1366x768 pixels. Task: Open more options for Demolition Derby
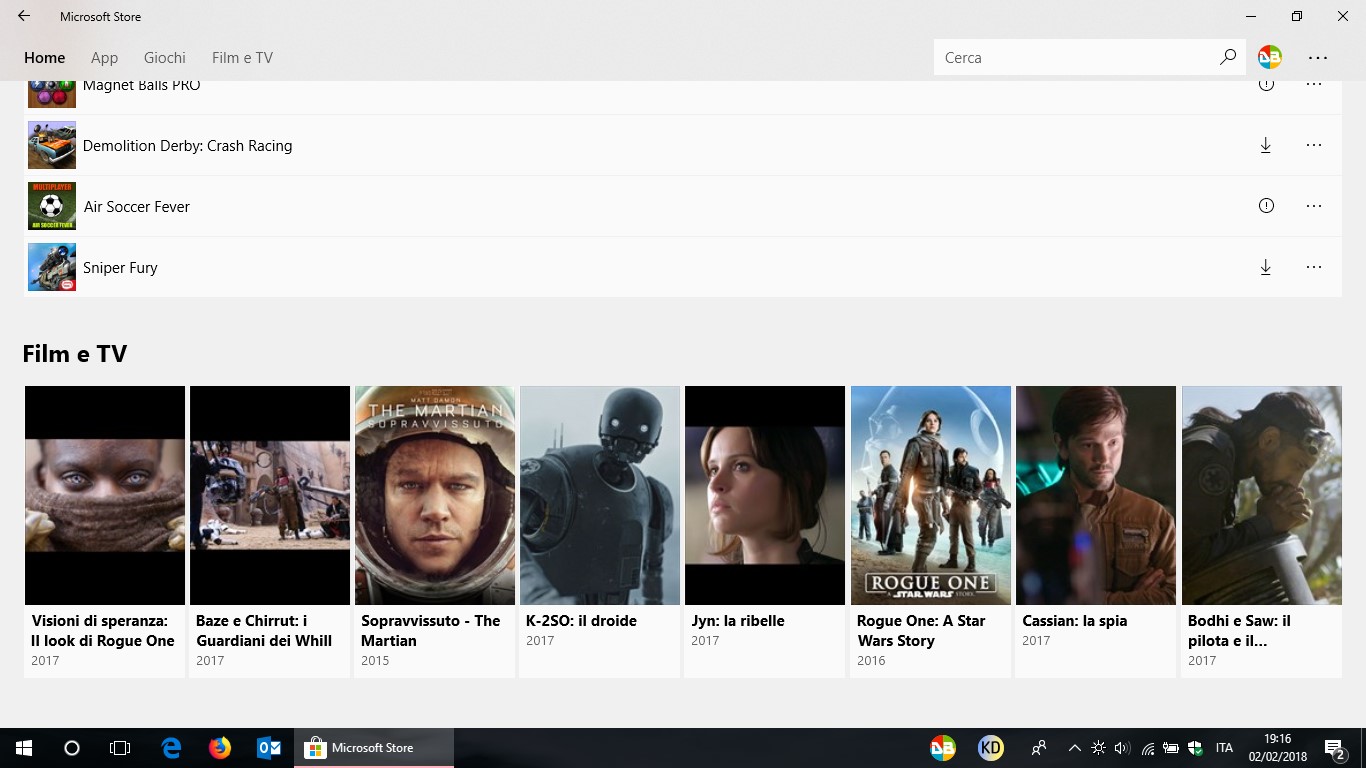click(1314, 145)
